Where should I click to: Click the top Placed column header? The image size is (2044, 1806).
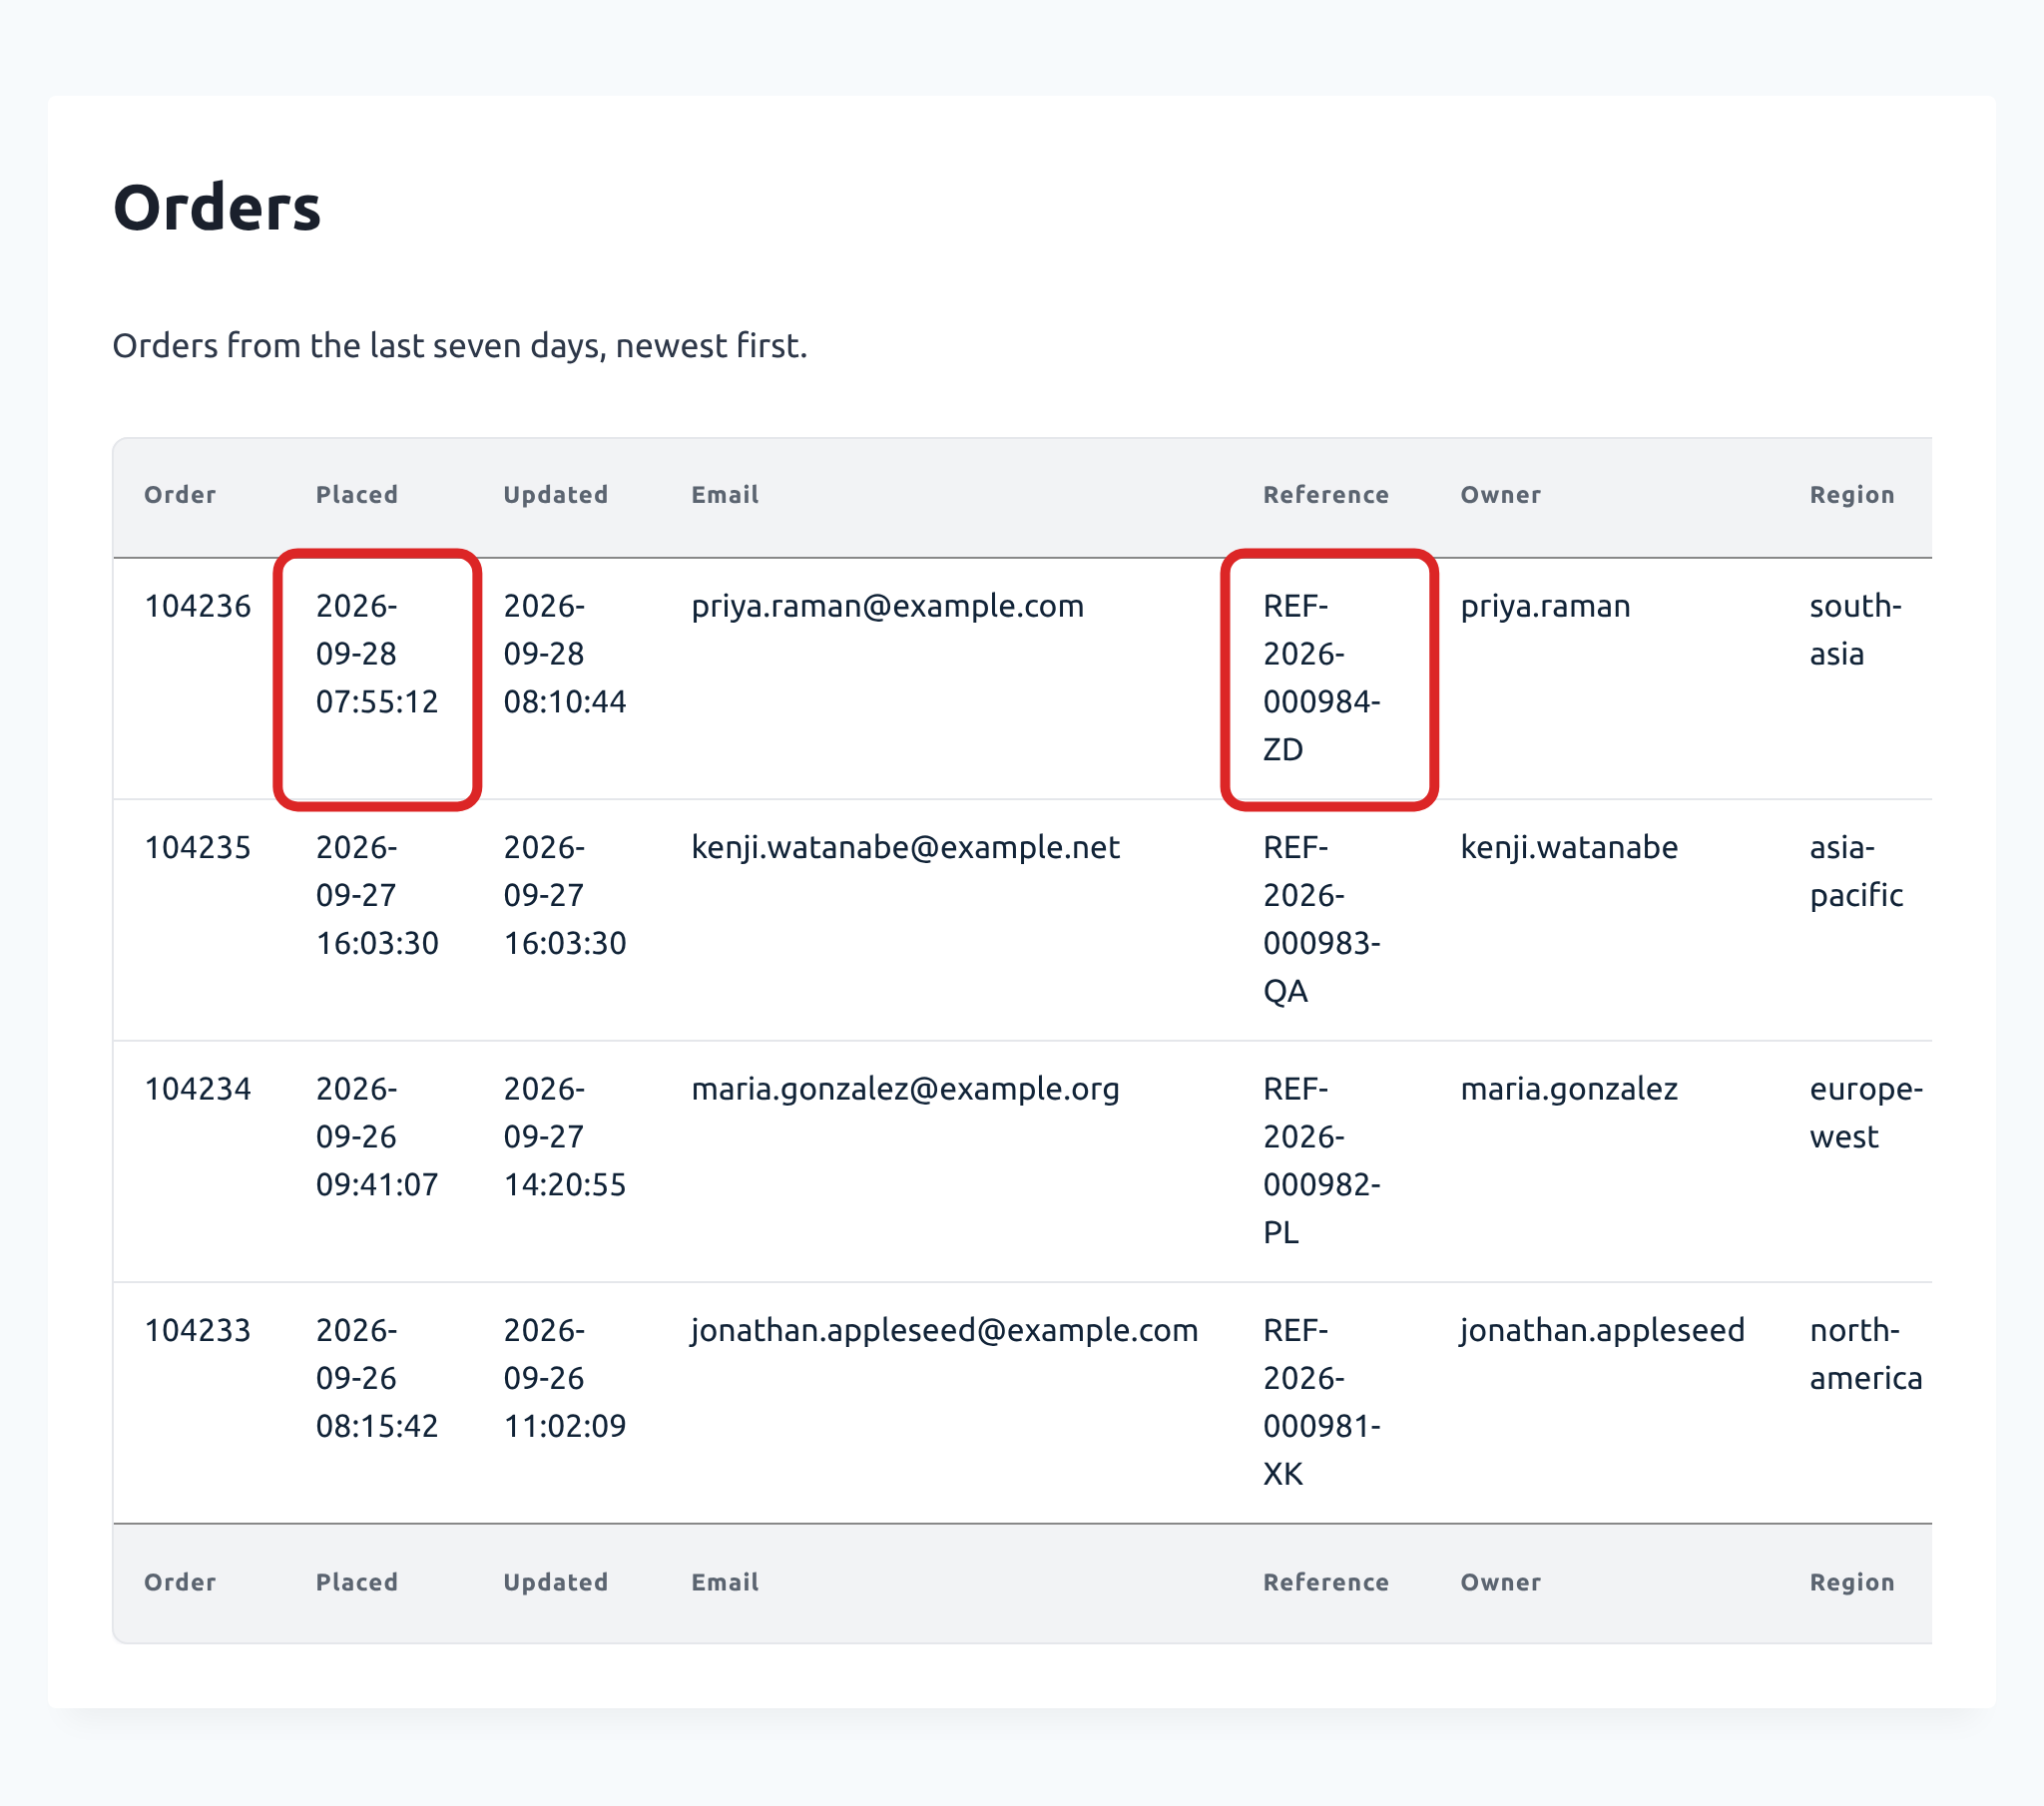point(357,495)
